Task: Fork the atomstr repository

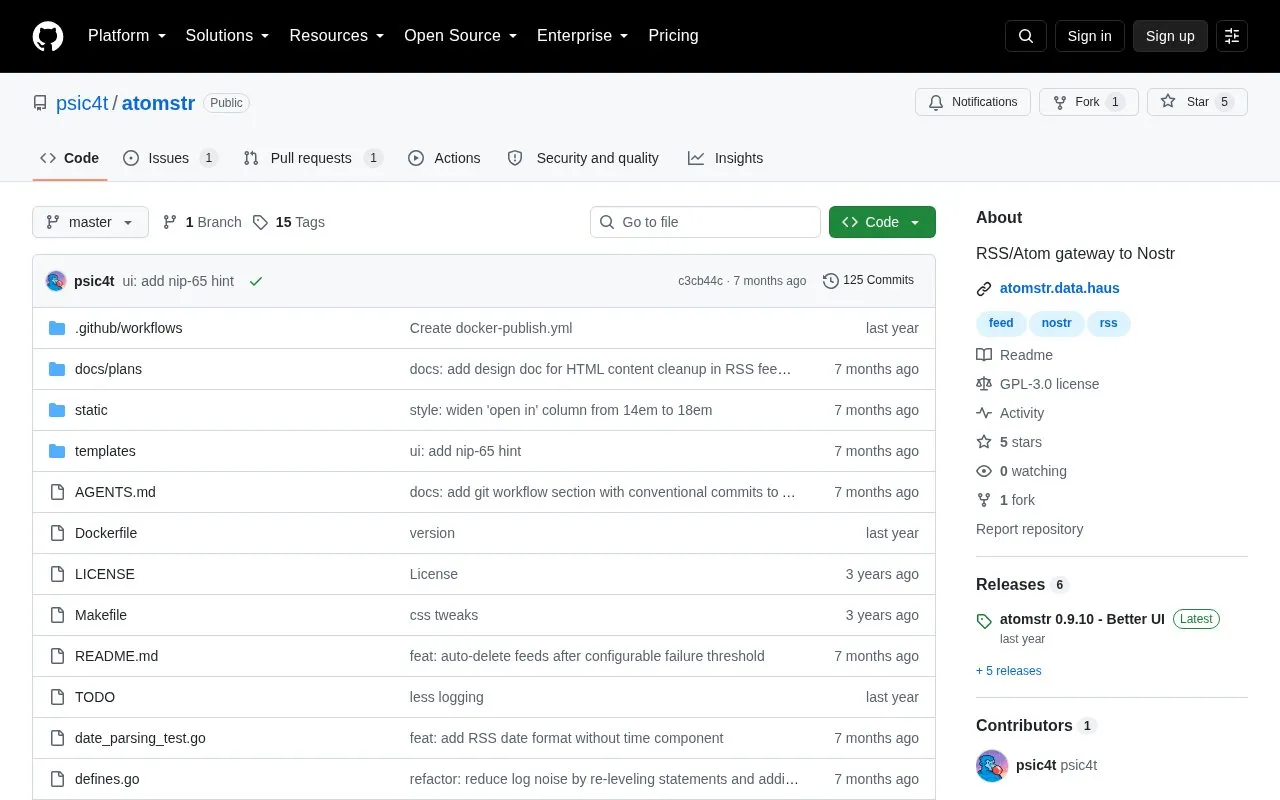Action: [x=1089, y=102]
